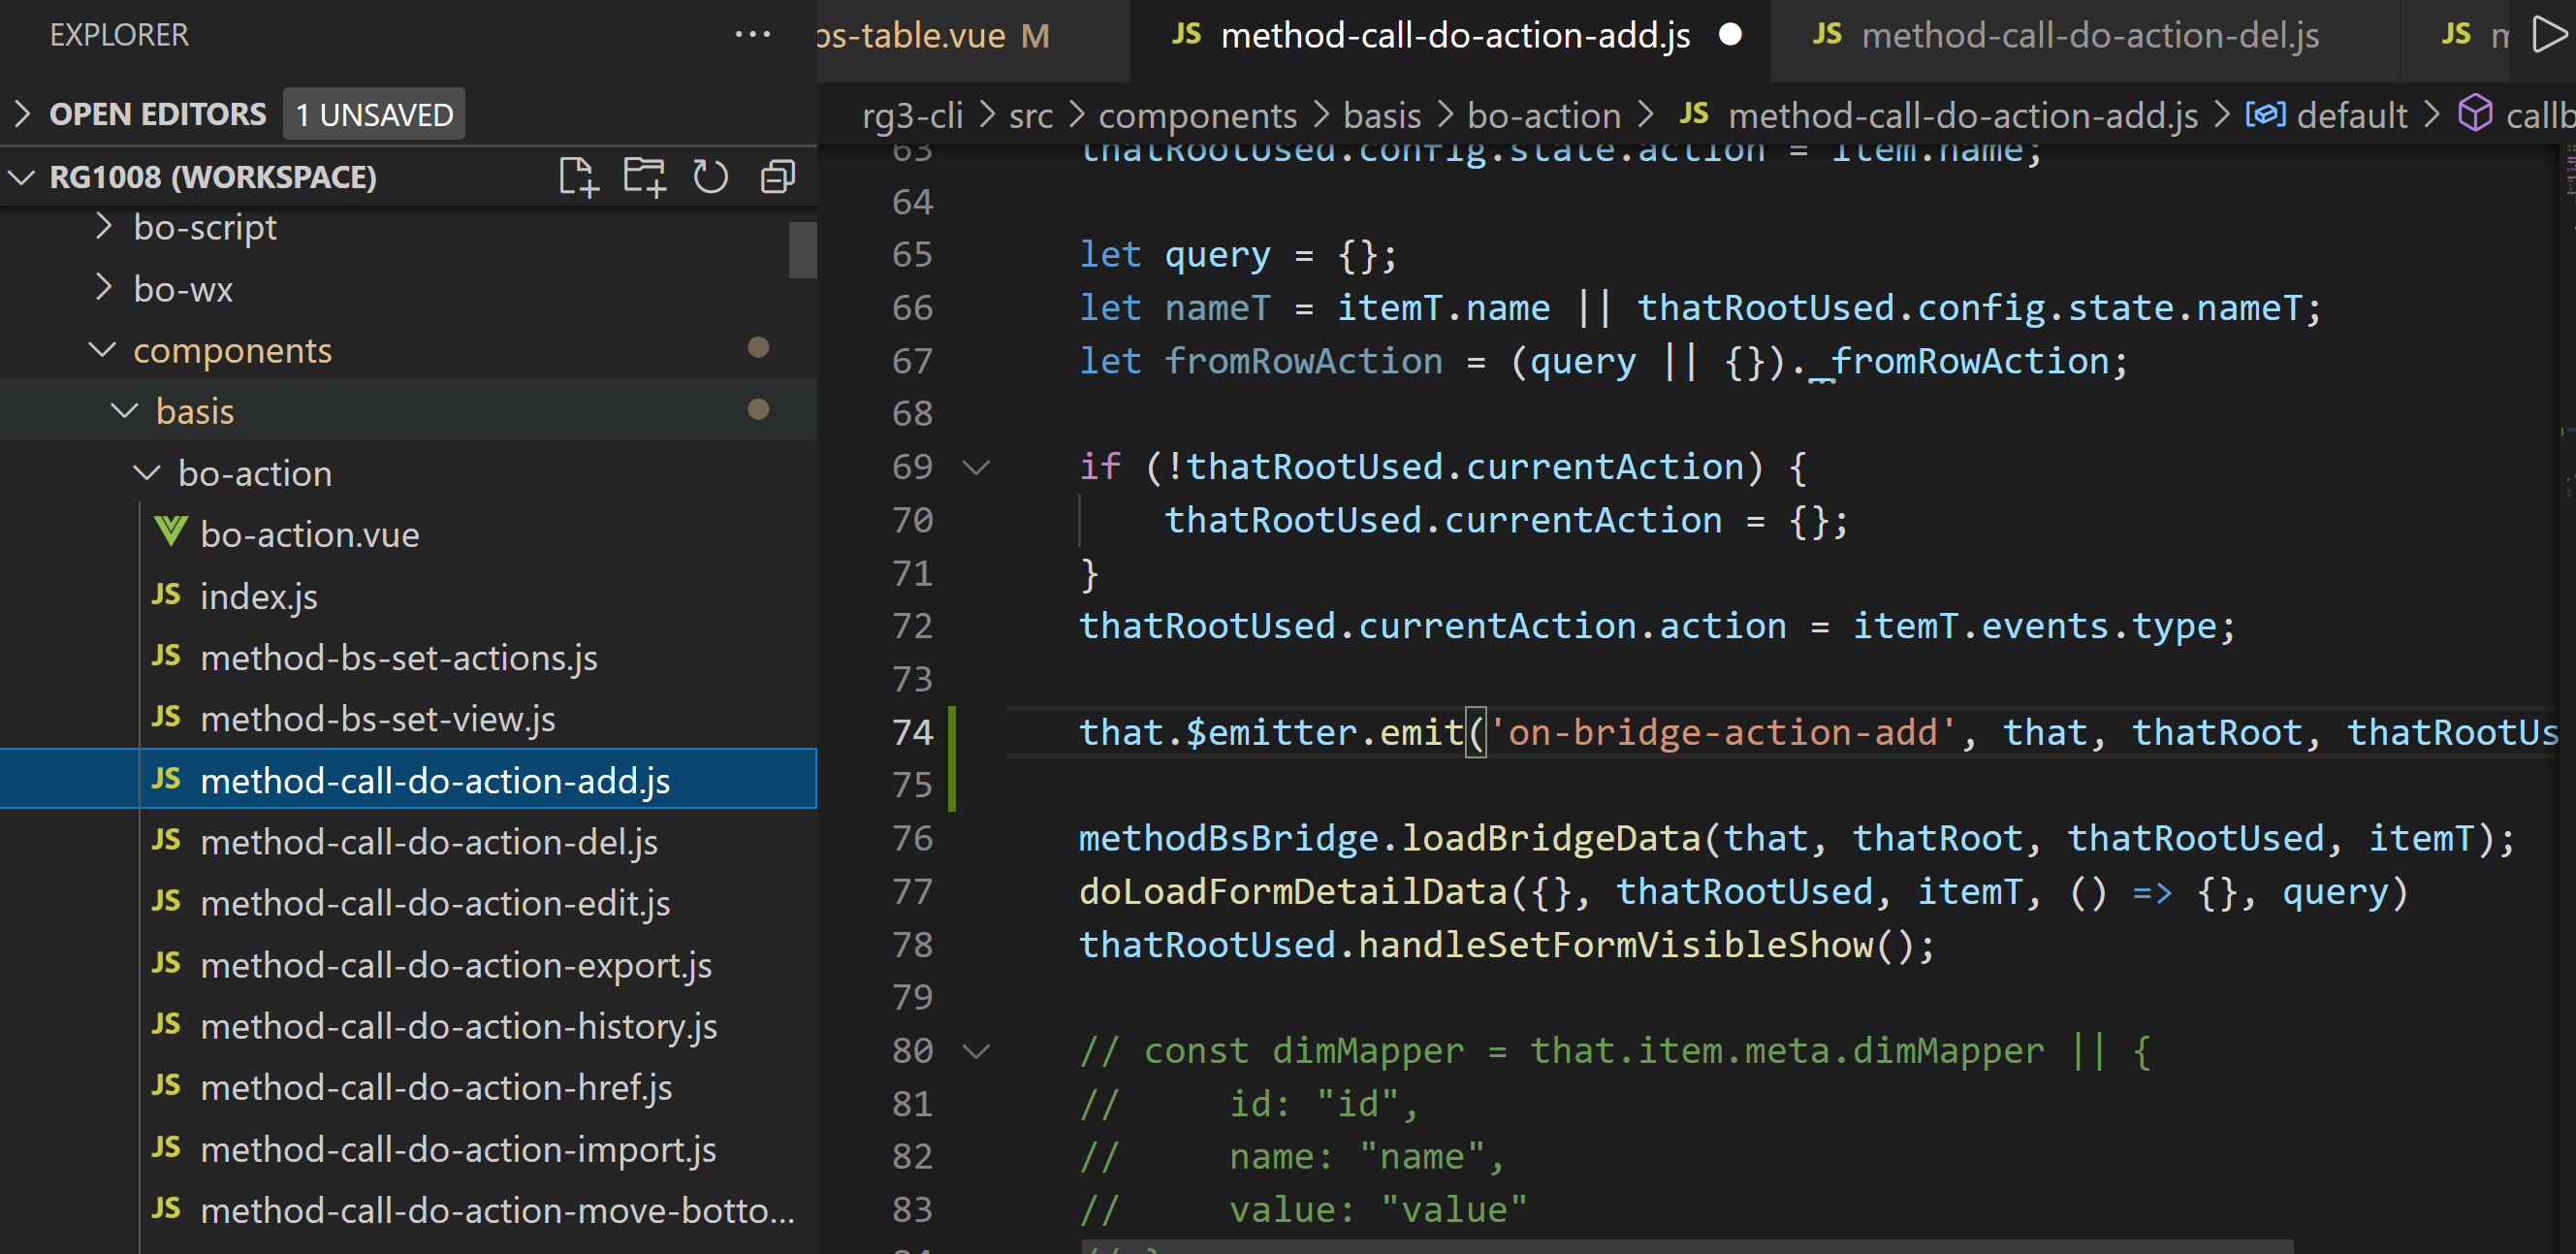Click the callb cube icon in breadcrumbs
The width and height of the screenshot is (2576, 1254).
pos(2475,113)
